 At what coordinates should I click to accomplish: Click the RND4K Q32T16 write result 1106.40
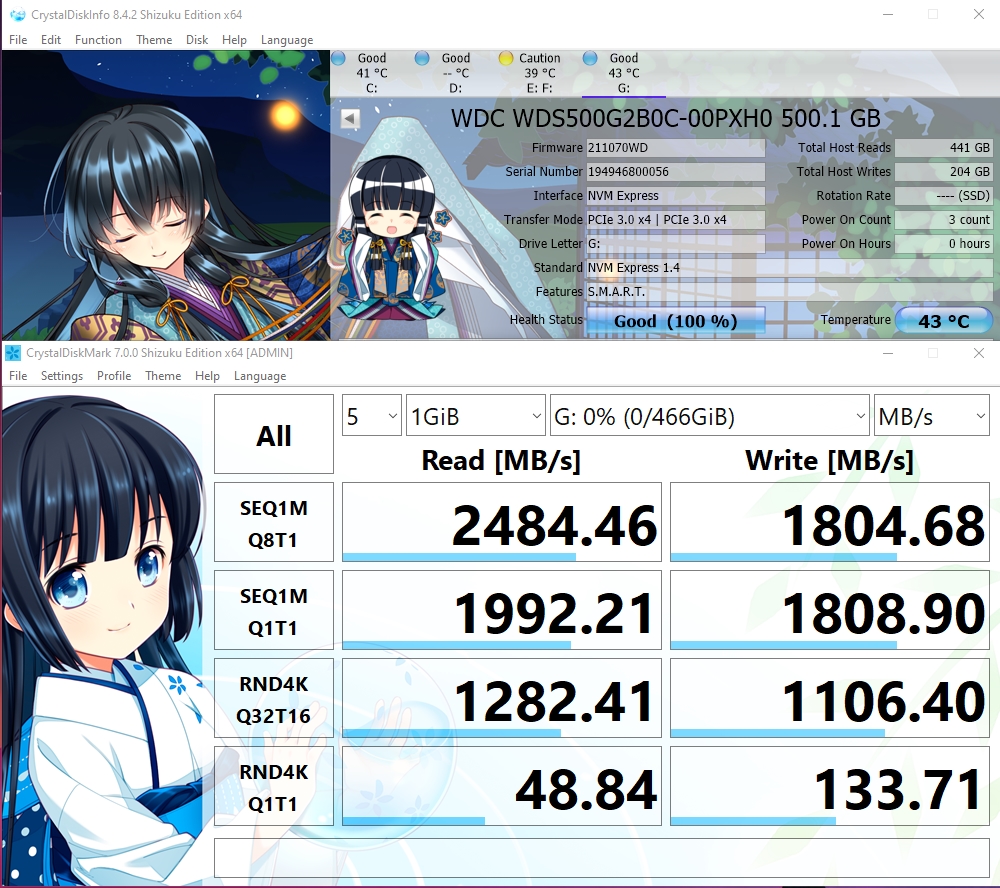830,699
